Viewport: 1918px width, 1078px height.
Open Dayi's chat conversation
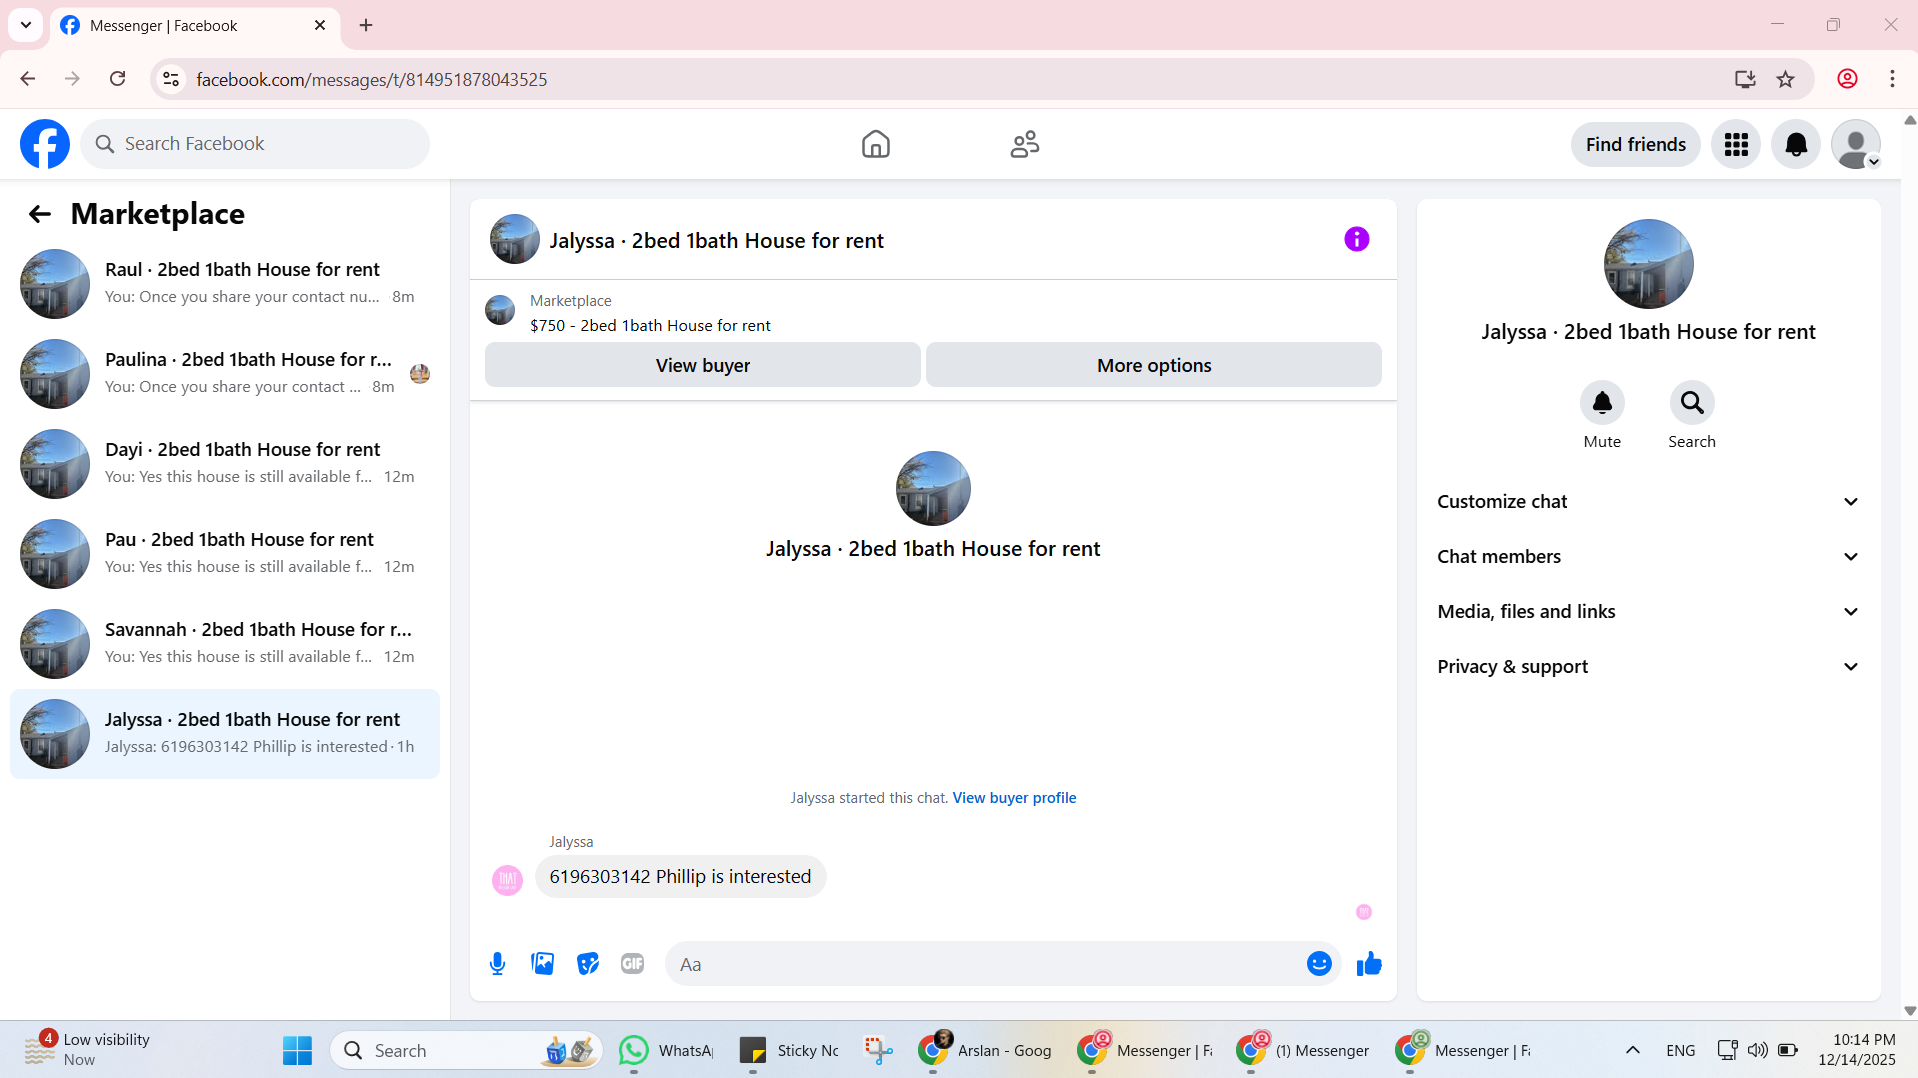click(225, 464)
